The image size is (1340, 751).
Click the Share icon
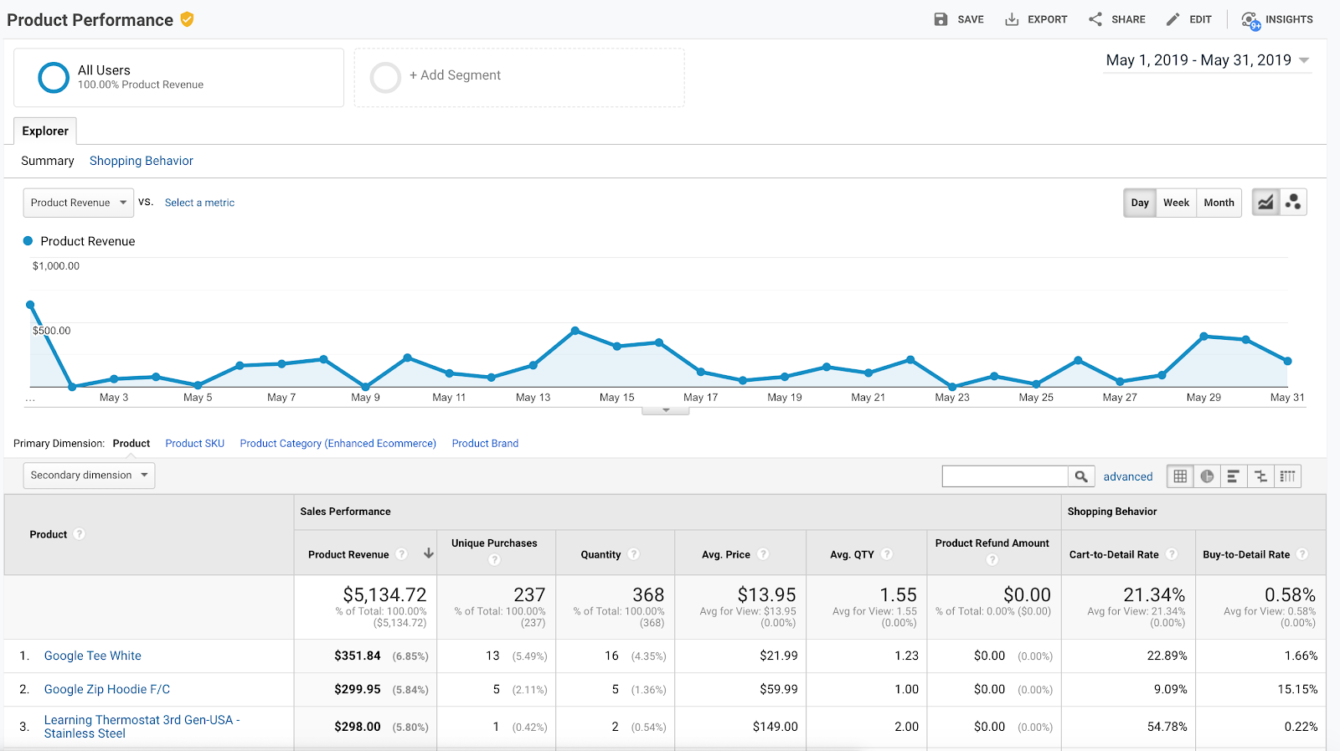(x=1095, y=19)
